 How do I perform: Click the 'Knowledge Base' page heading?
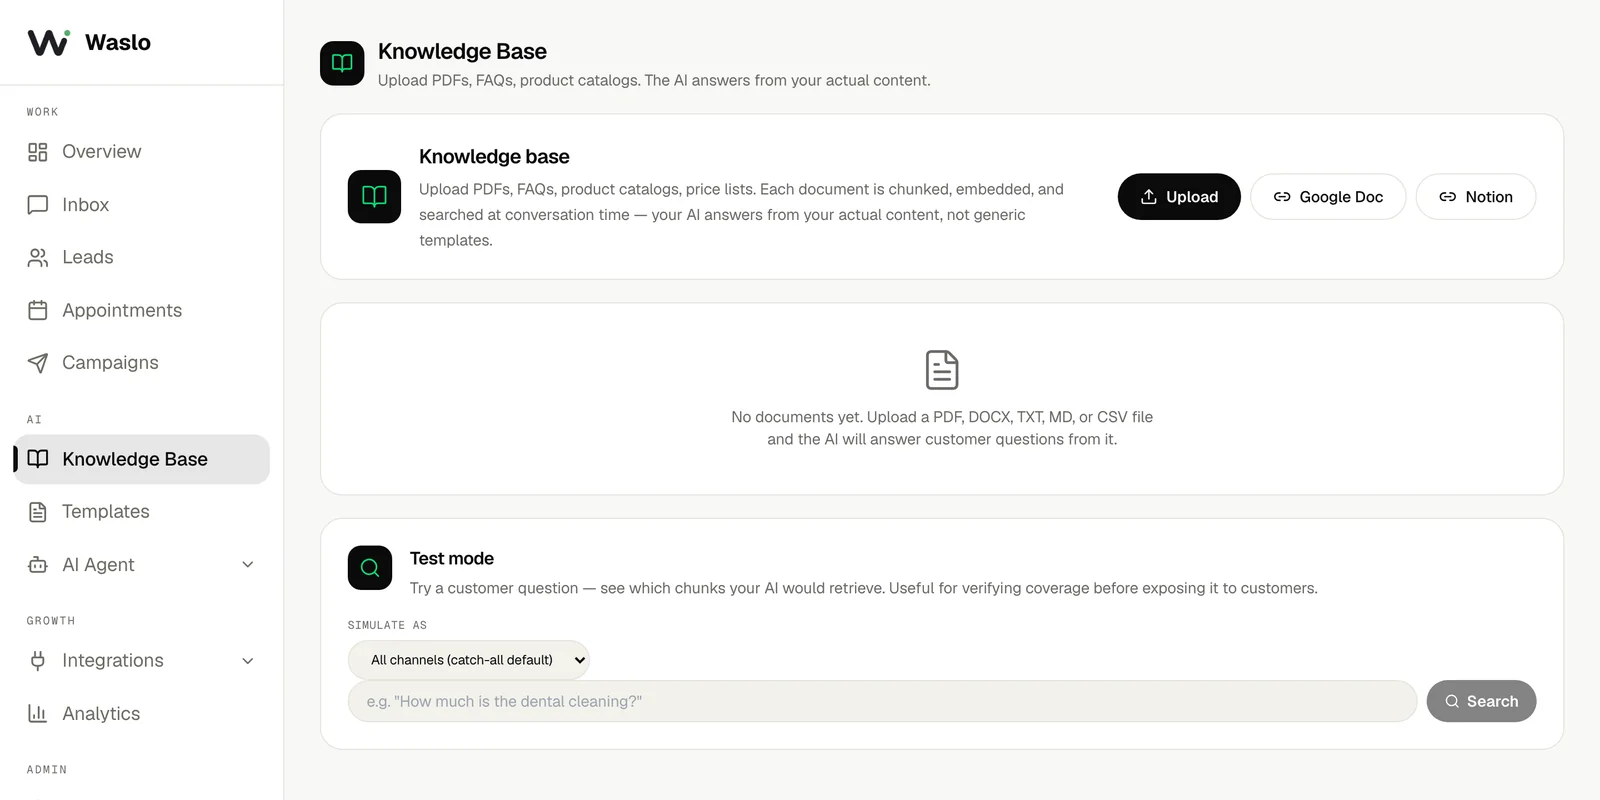tap(462, 51)
